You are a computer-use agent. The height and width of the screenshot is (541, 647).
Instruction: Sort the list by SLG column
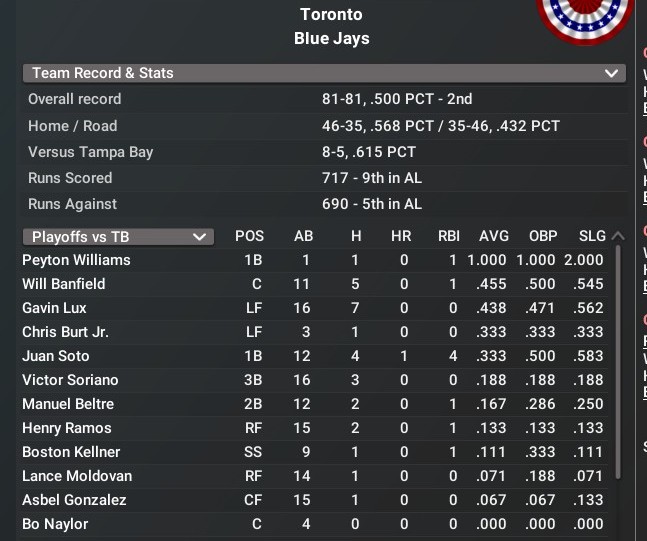click(x=592, y=237)
